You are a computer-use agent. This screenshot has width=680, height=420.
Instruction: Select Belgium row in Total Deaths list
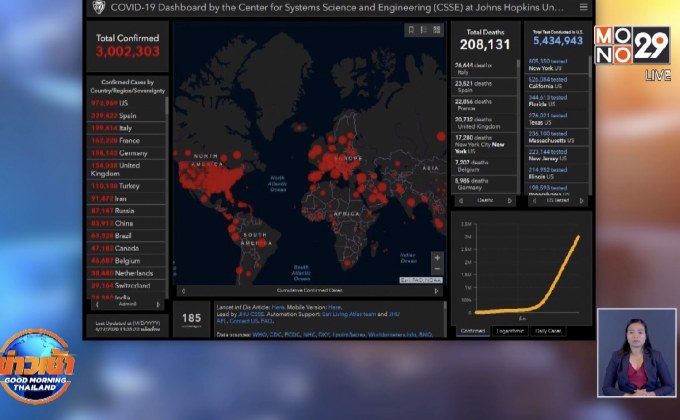[484, 166]
